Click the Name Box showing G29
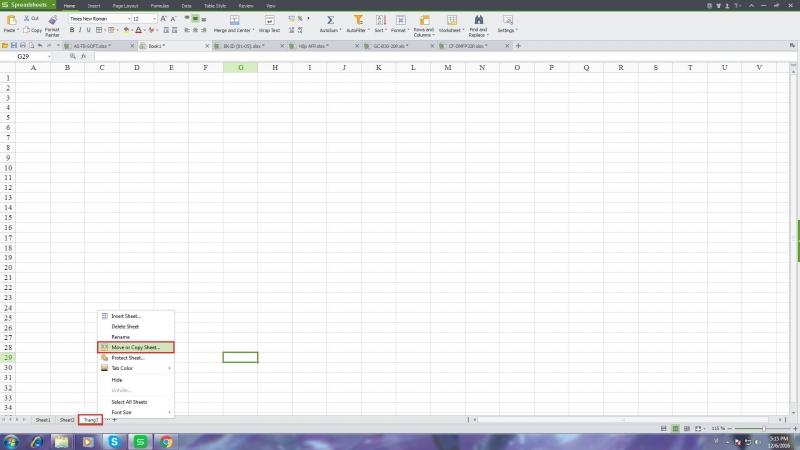The width and height of the screenshot is (800, 450). (x=30, y=56)
